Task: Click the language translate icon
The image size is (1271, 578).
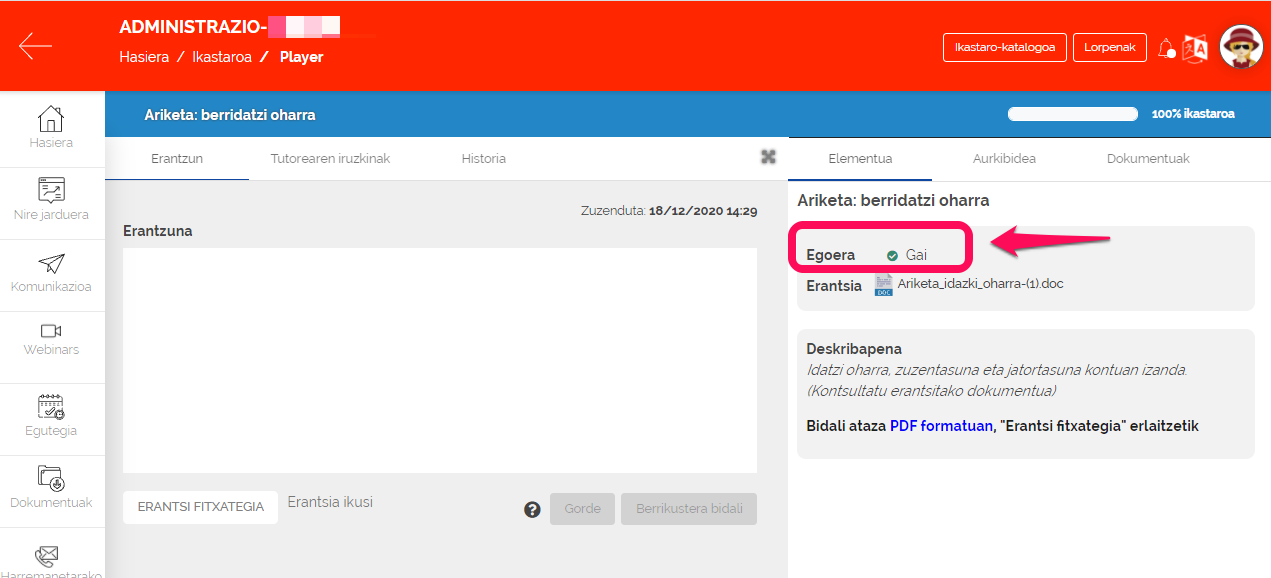Action: click(x=1195, y=48)
